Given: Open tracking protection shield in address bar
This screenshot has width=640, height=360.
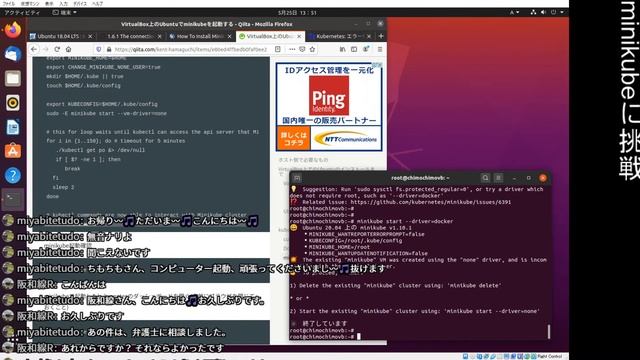Looking at the screenshot, I should coord(98,49).
